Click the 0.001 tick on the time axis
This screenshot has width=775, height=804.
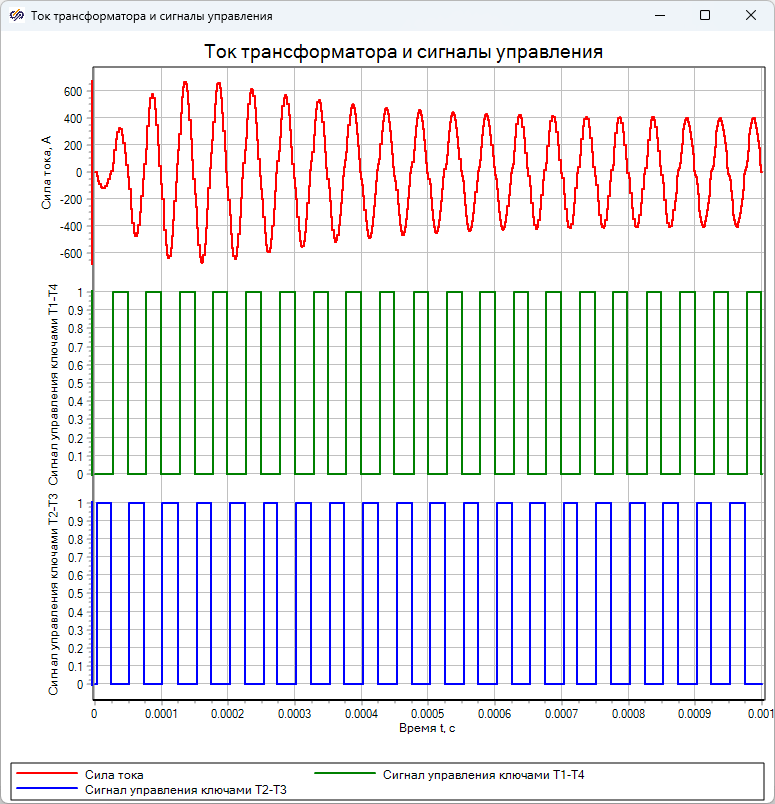pyautogui.click(x=760, y=714)
